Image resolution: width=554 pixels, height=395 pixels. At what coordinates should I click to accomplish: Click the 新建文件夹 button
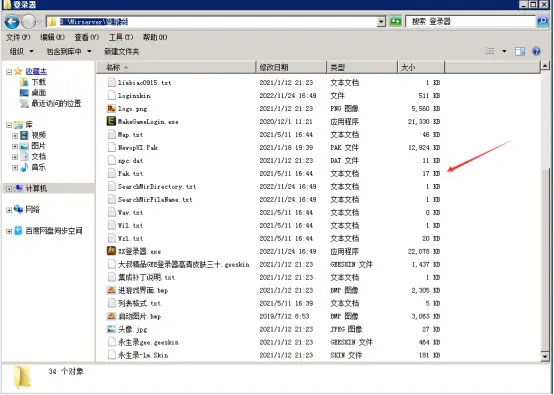(x=122, y=52)
